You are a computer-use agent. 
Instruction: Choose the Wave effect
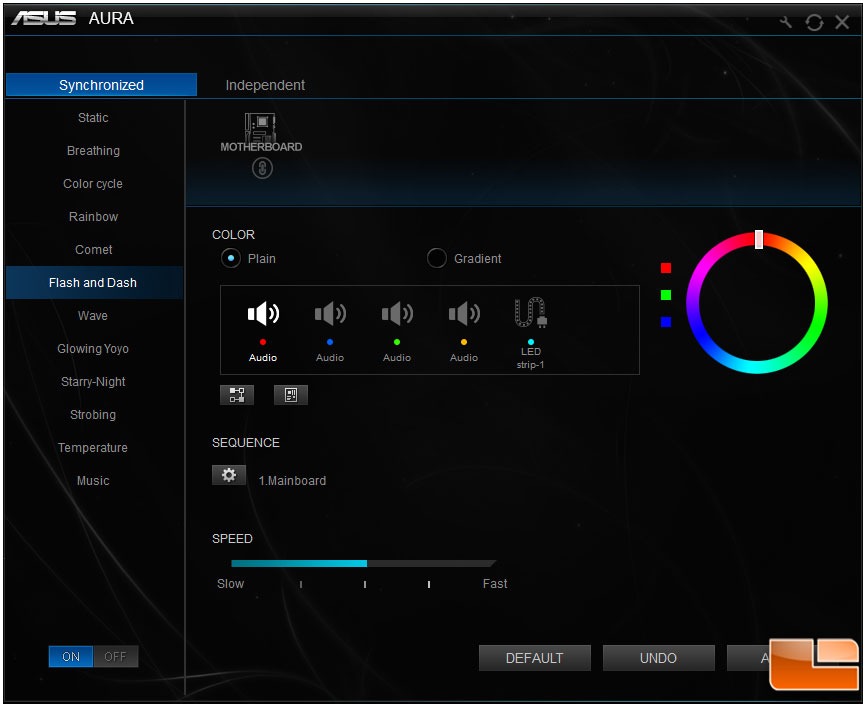pos(93,316)
